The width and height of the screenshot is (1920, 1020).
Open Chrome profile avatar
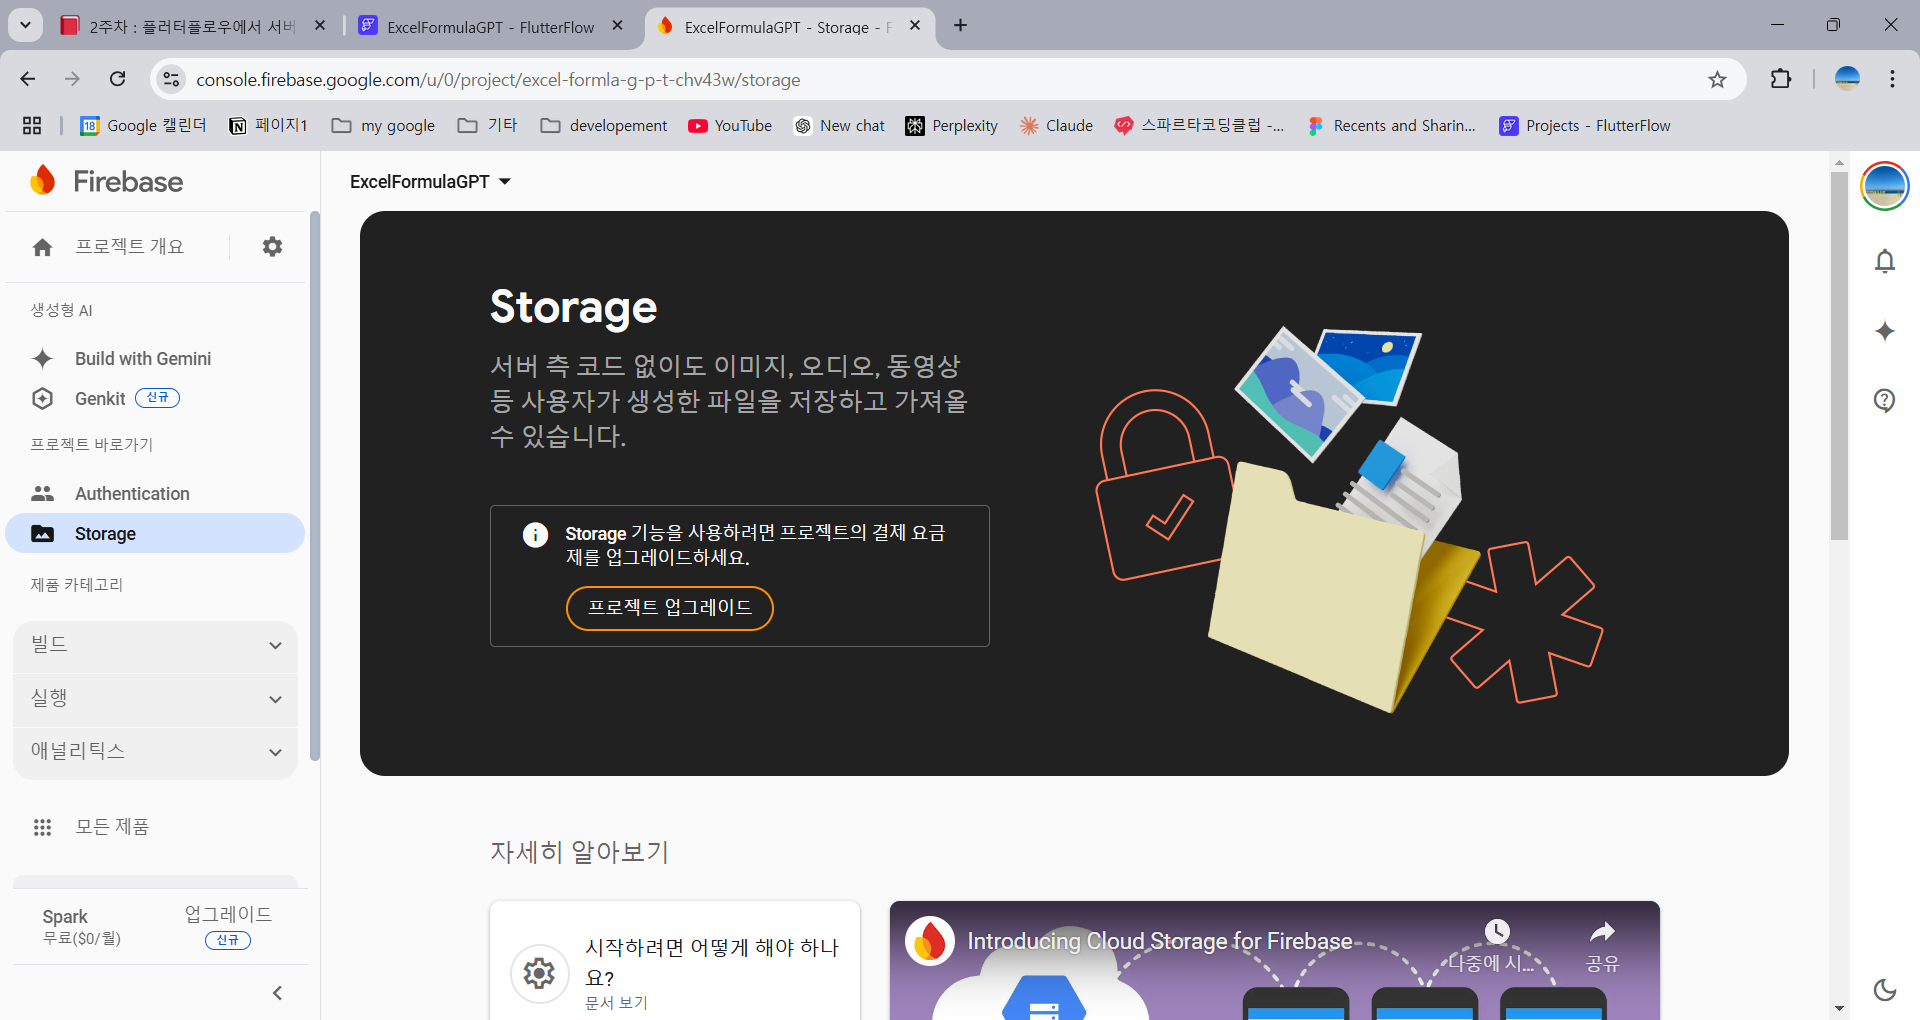click(1847, 79)
